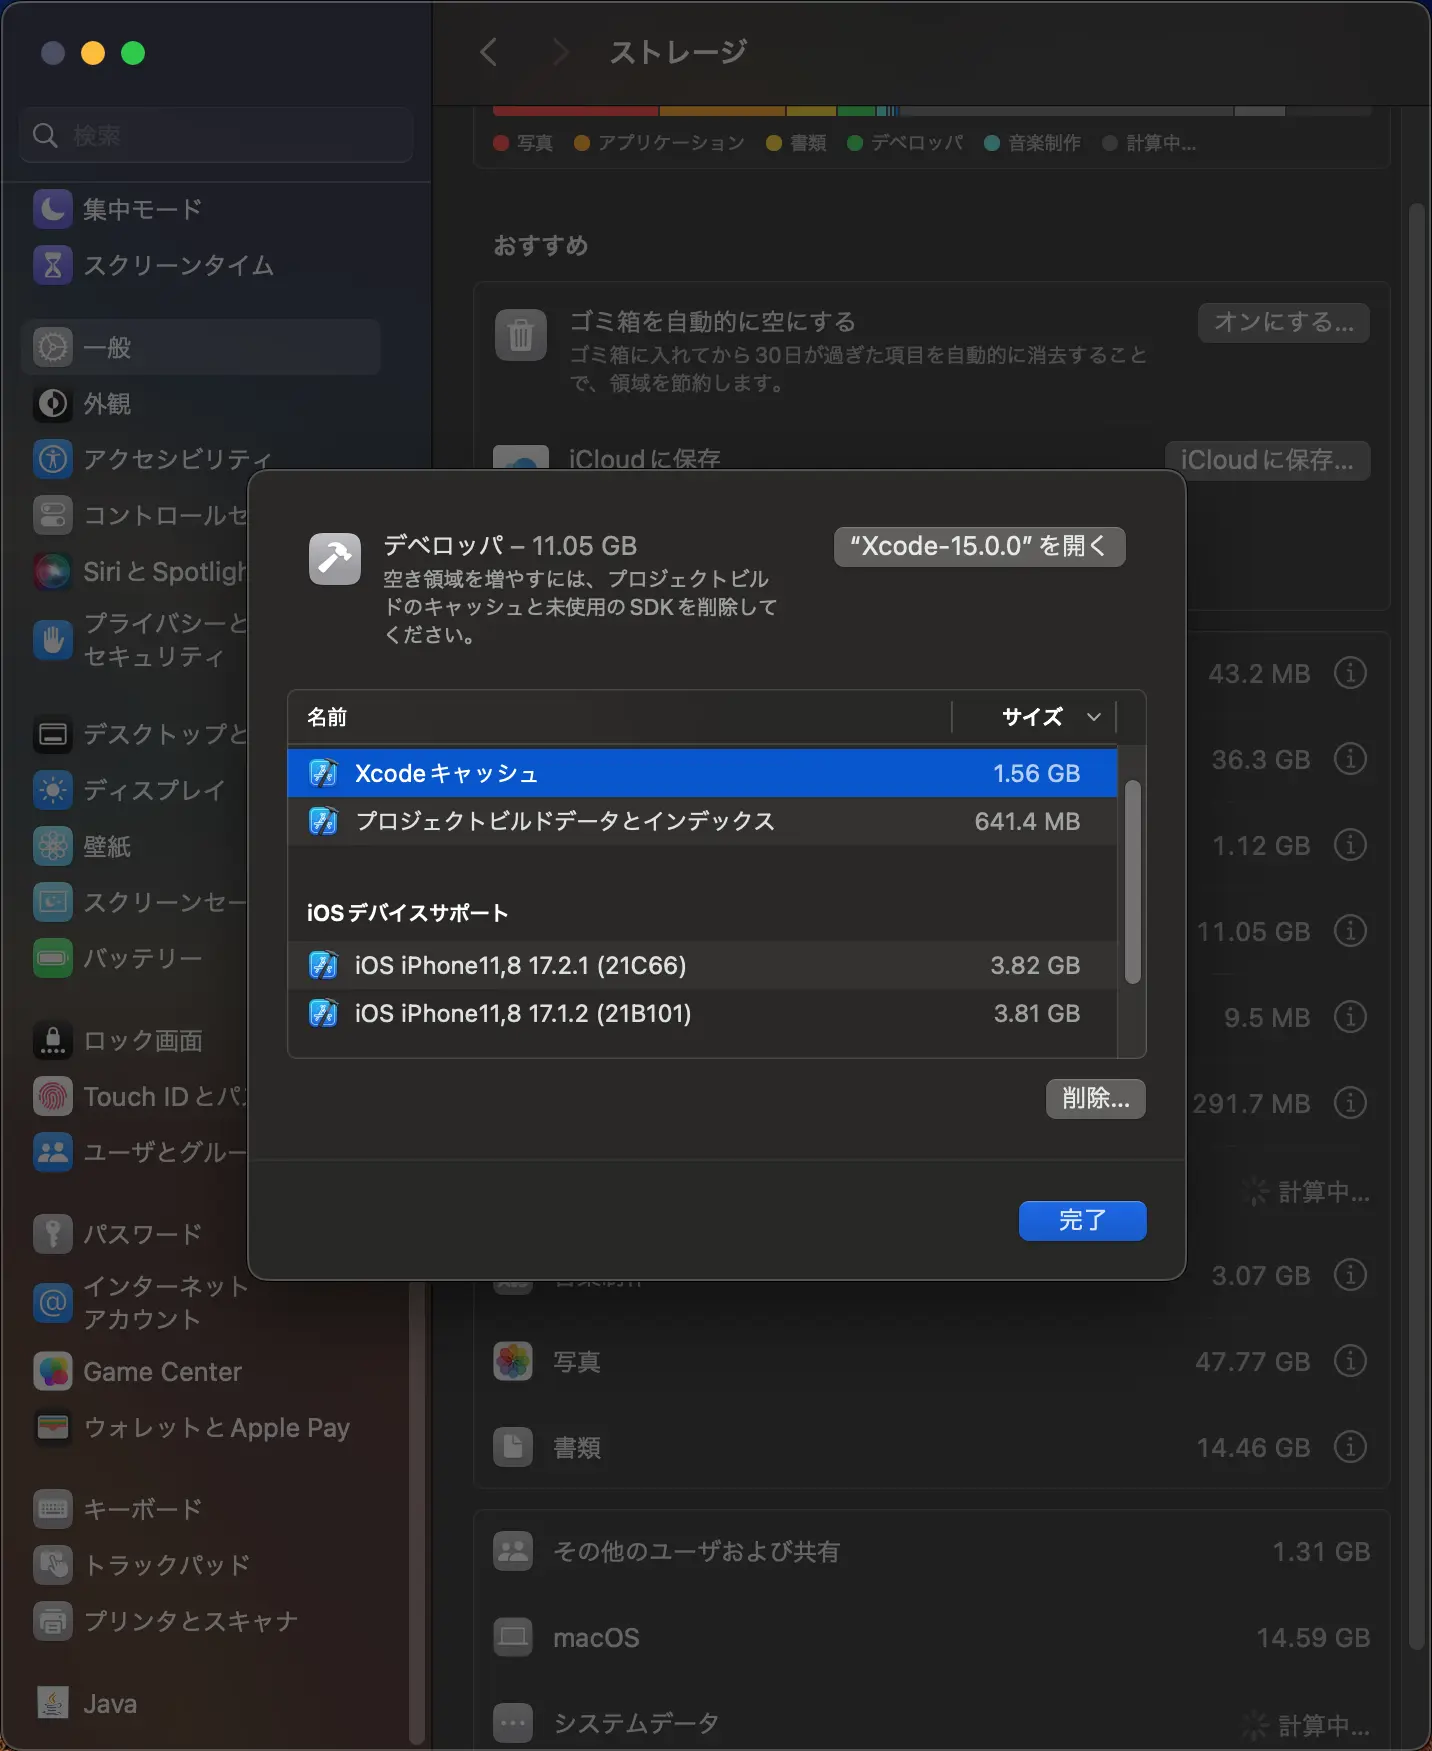The image size is (1432, 1751).
Task: Click info icon beside 11.05 GB
Action: (1350, 931)
